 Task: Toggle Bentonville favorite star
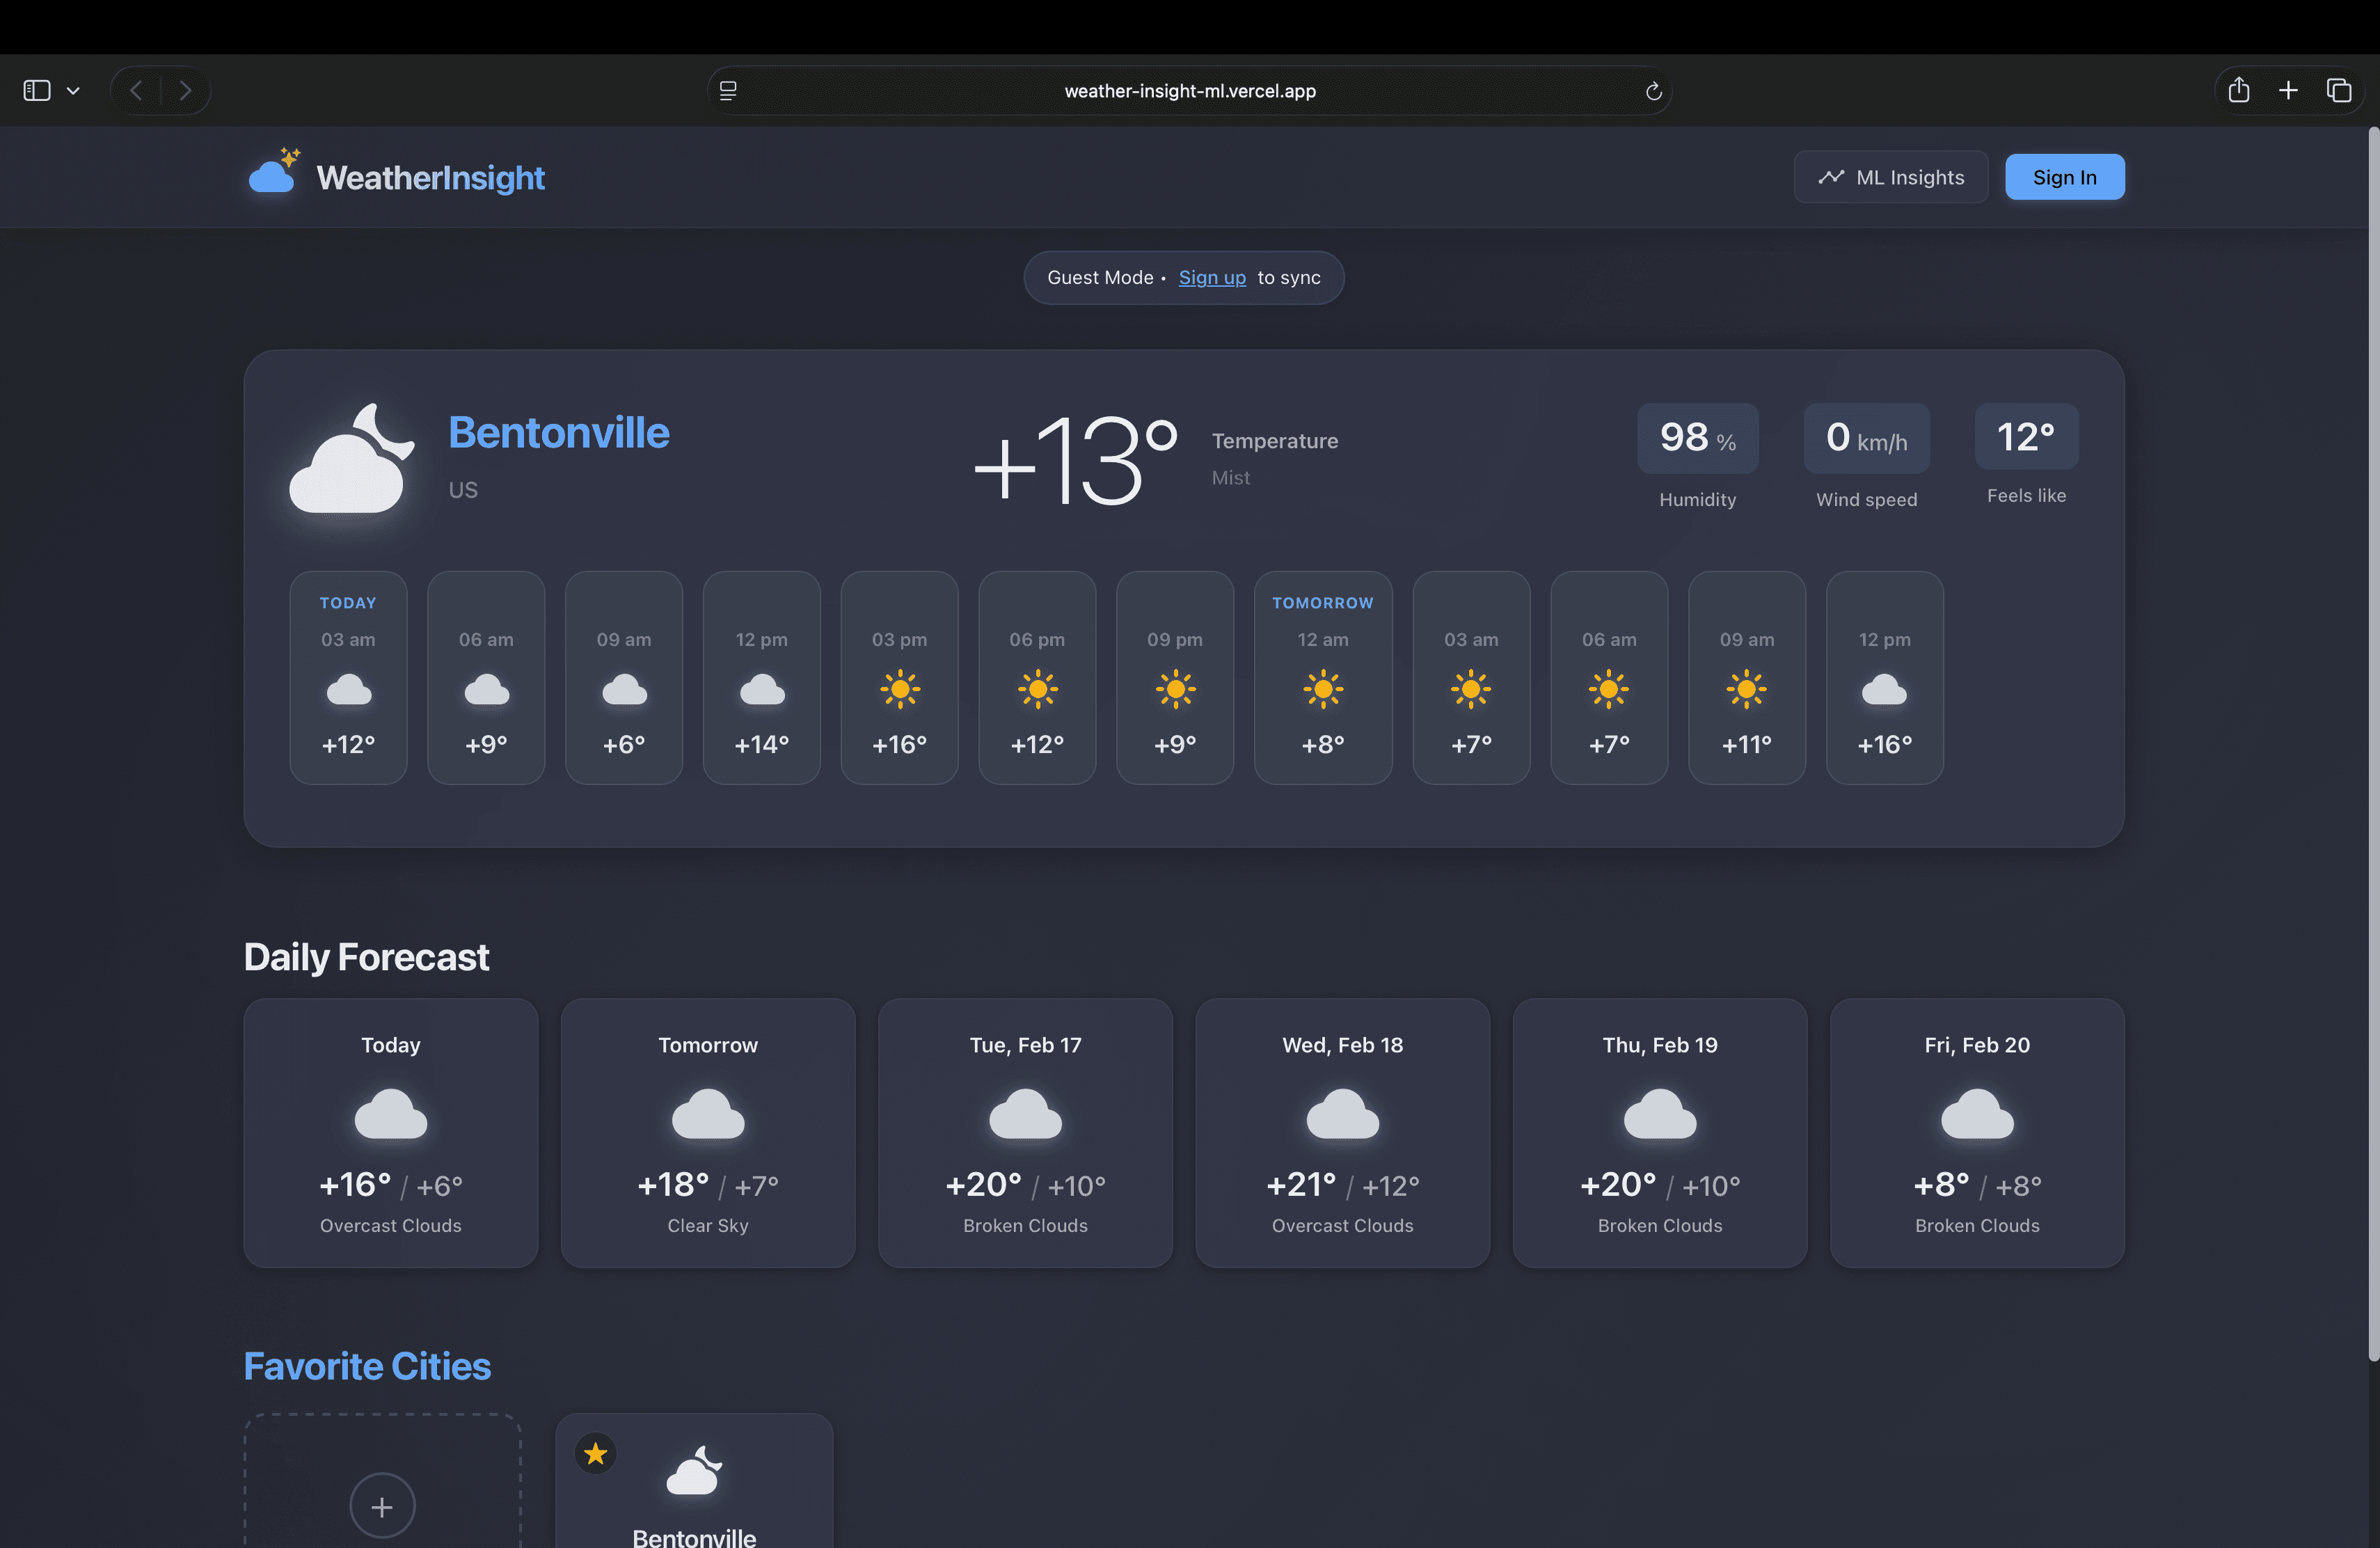(595, 1453)
